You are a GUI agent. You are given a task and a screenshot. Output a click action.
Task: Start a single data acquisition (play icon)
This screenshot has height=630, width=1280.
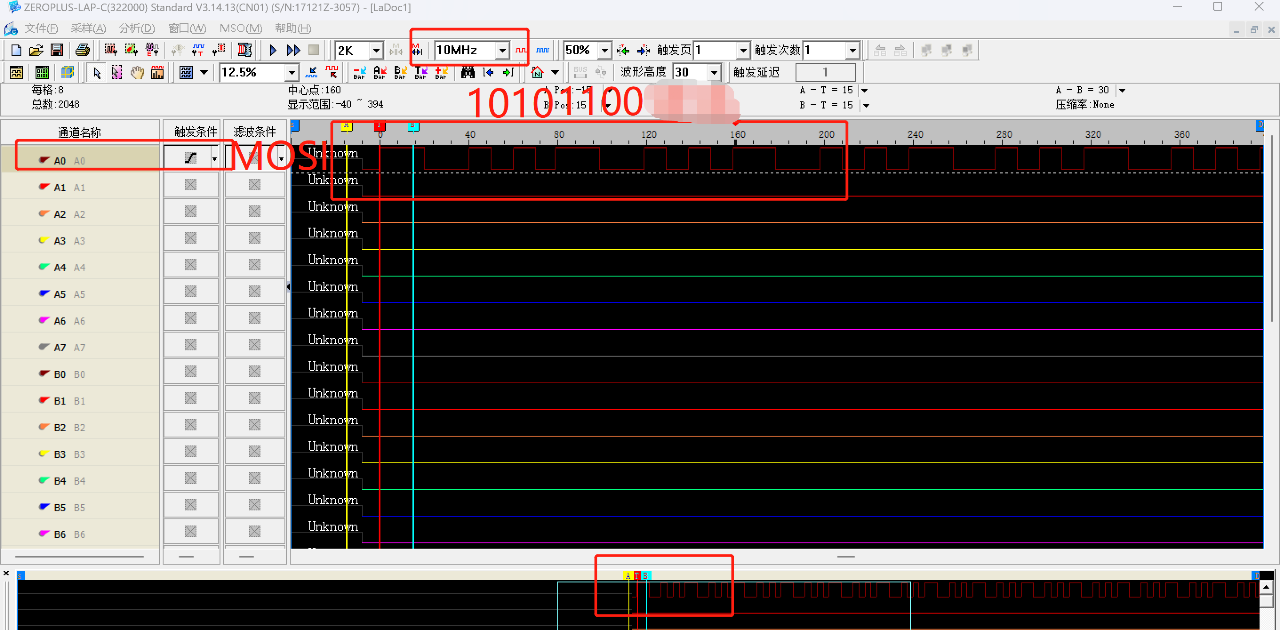[273, 49]
